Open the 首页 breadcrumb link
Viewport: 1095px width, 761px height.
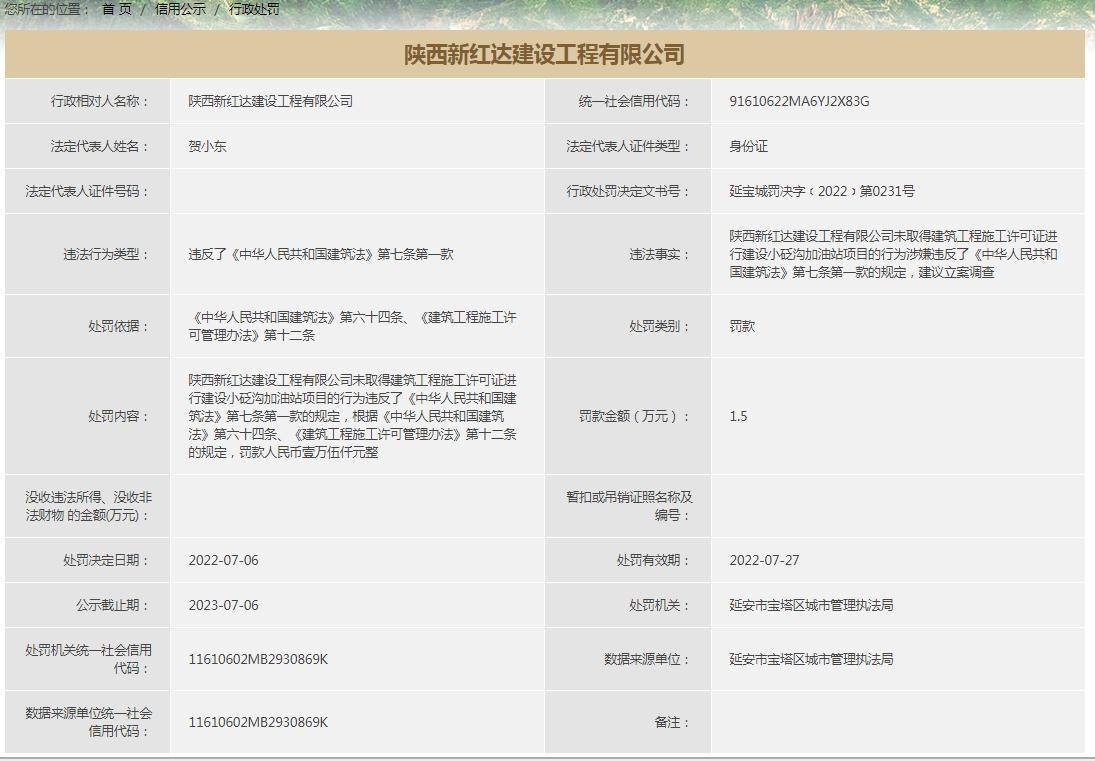tap(117, 9)
